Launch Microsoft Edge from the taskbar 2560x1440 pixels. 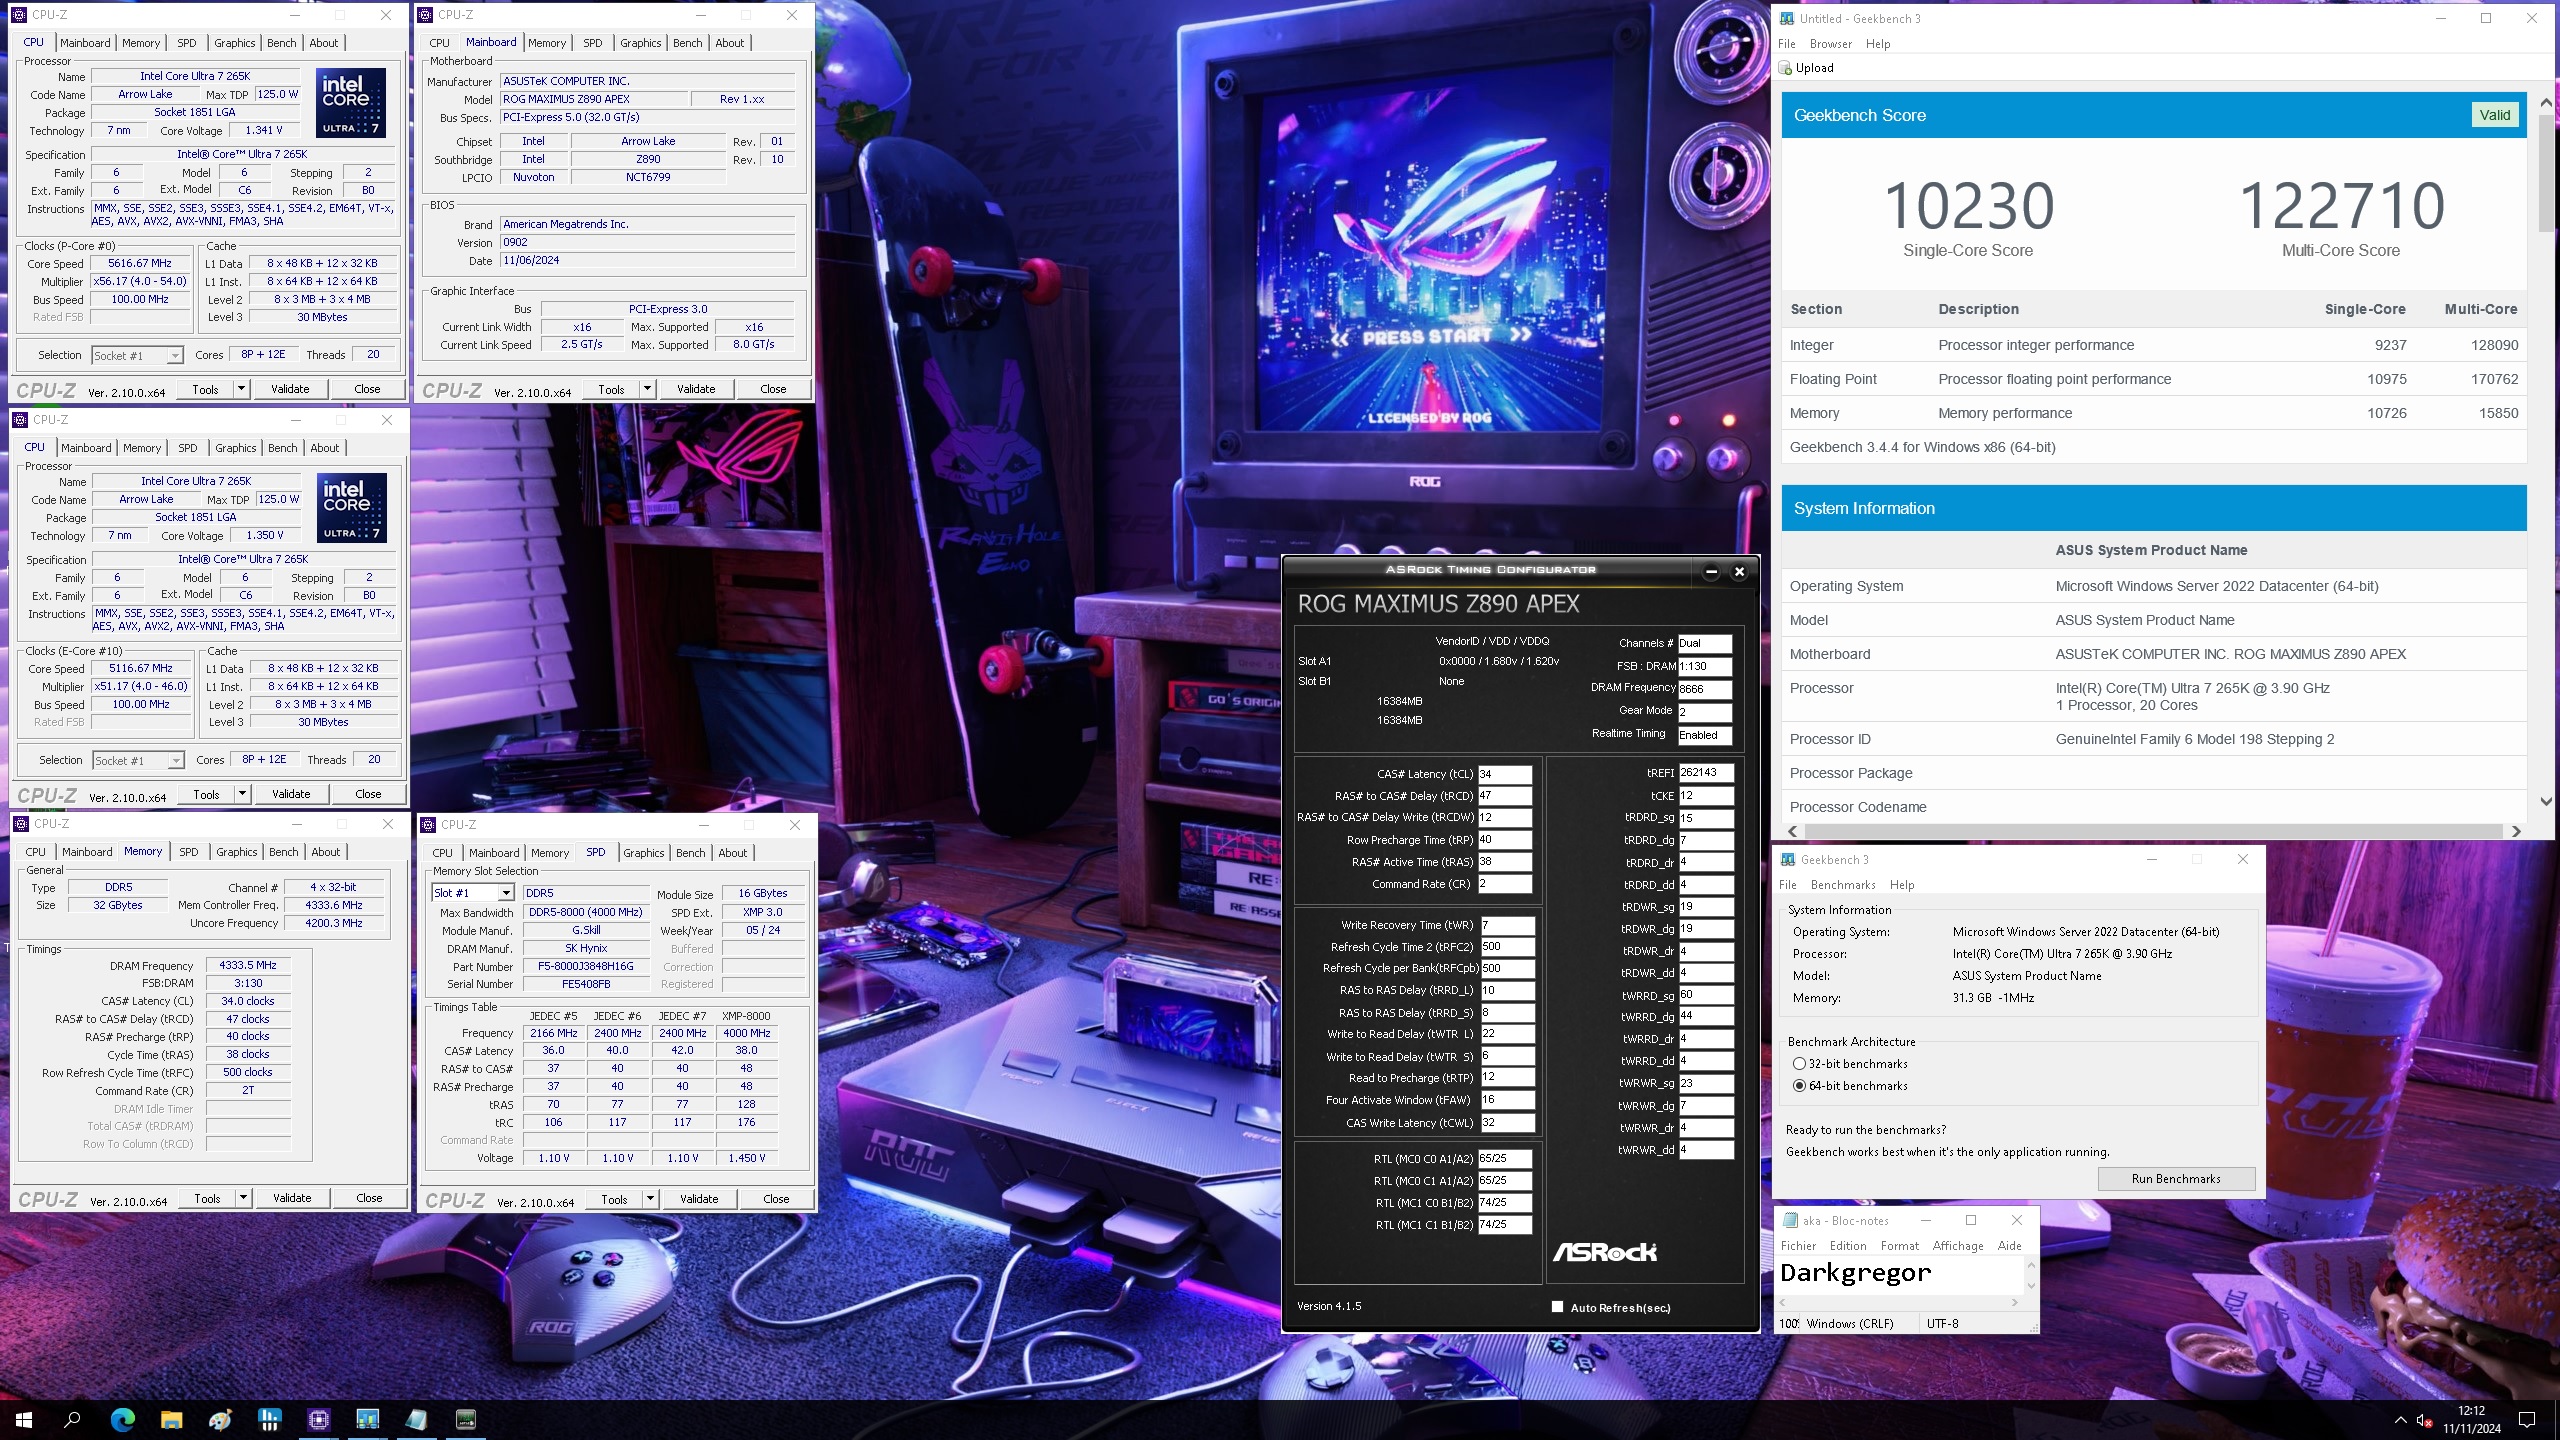point(122,1419)
